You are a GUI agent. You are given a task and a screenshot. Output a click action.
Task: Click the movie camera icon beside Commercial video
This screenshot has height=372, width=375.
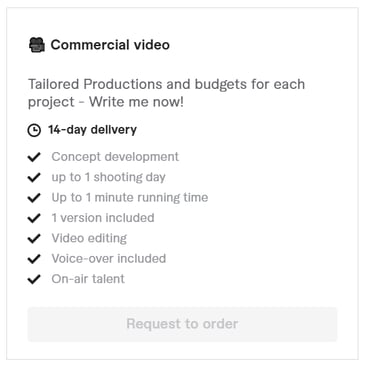pyautogui.click(x=36, y=45)
